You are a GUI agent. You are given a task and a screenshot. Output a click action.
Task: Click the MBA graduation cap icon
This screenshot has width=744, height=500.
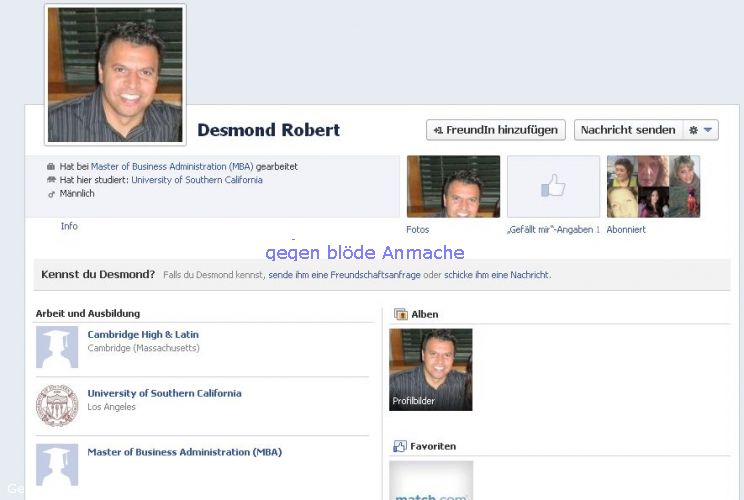(57, 464)
